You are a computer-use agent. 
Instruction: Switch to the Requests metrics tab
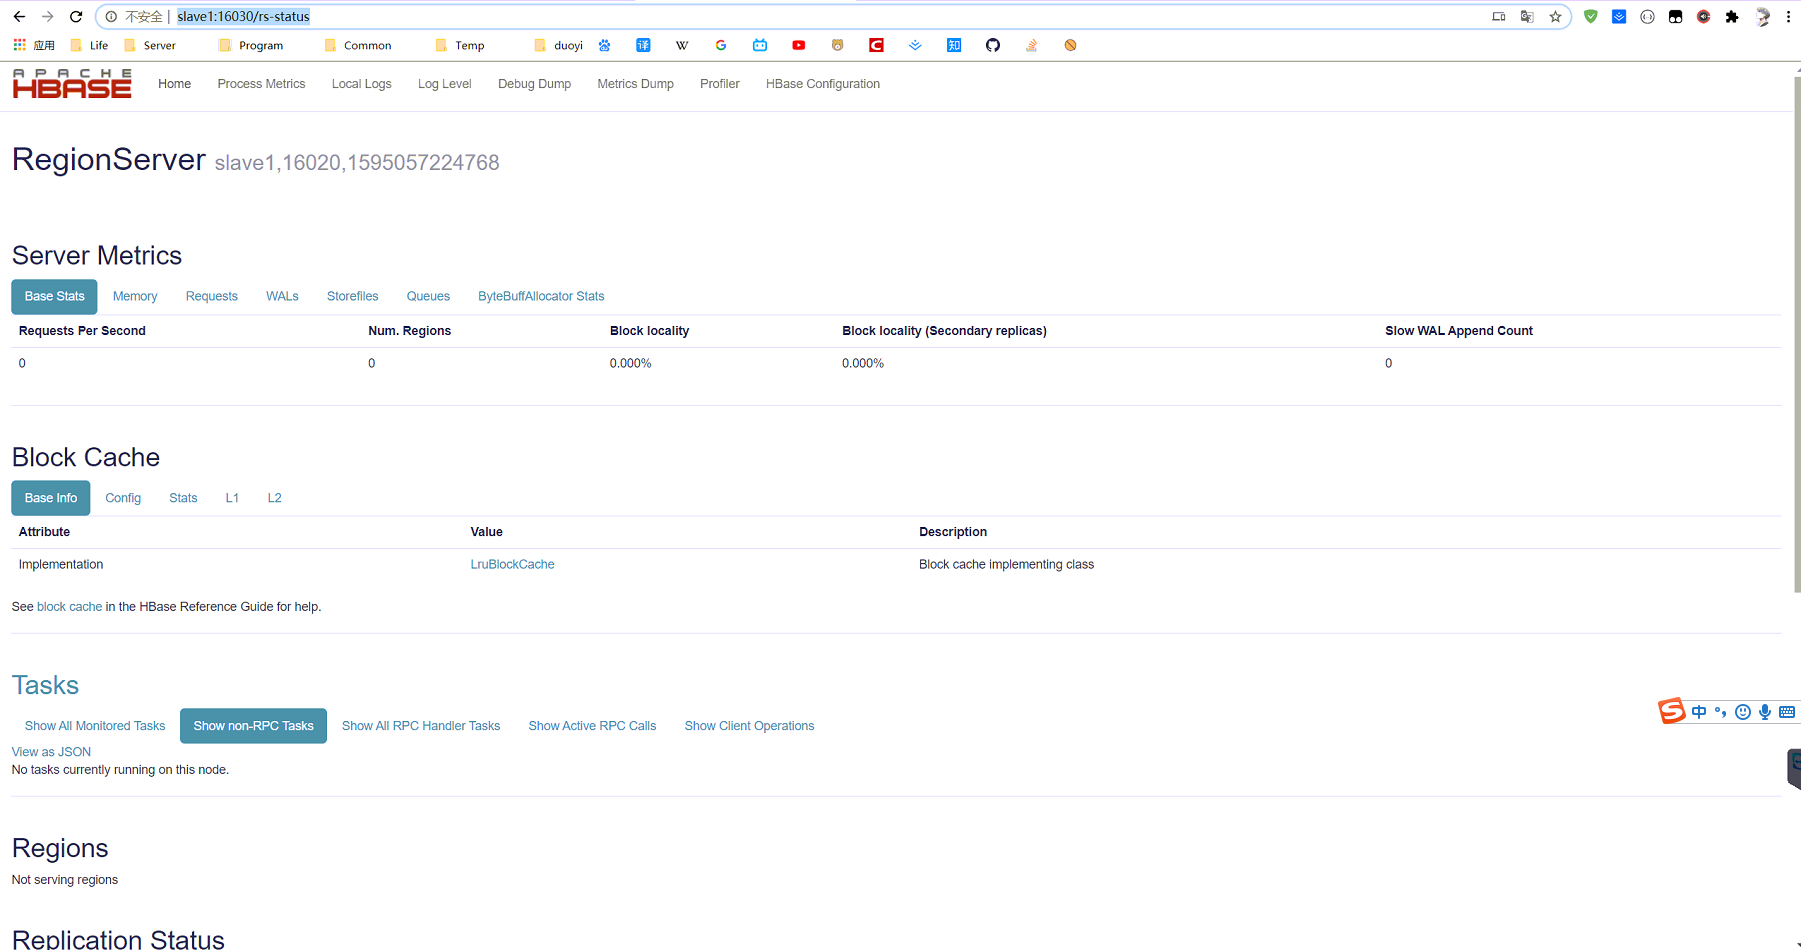point(211,296)
